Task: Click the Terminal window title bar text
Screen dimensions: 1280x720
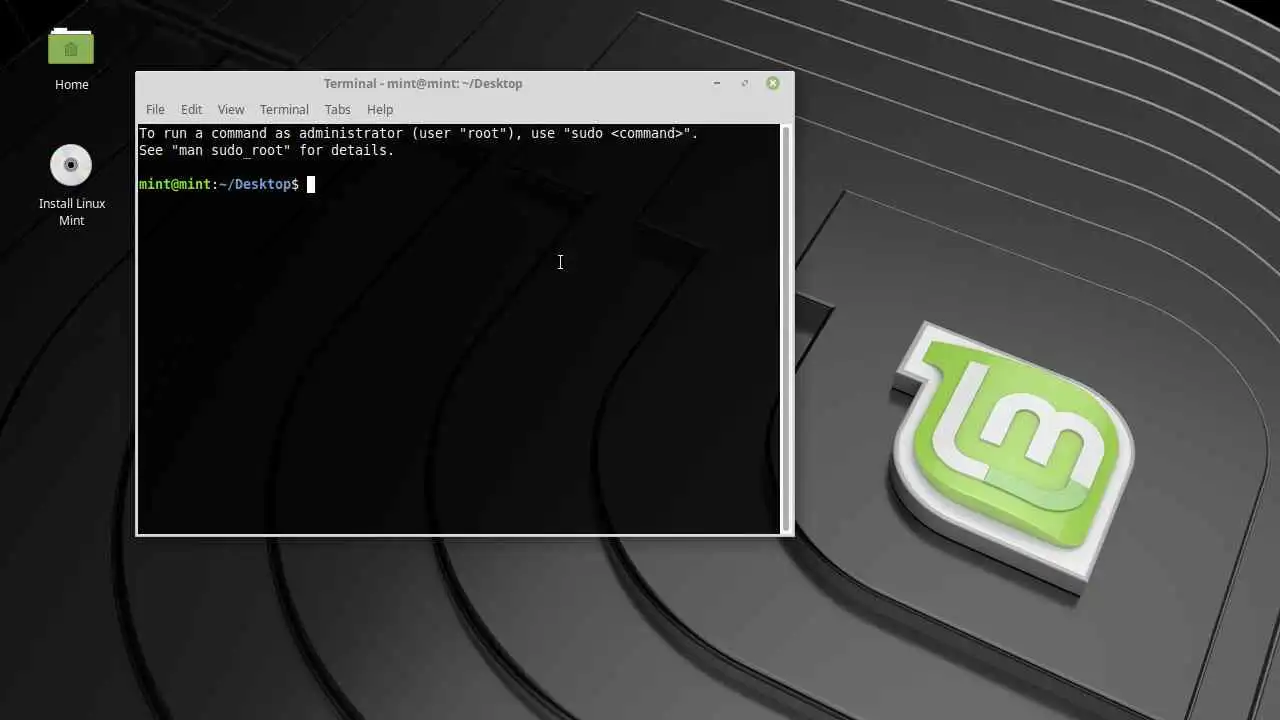Action: pyautogui.click(x=423, y=83)
